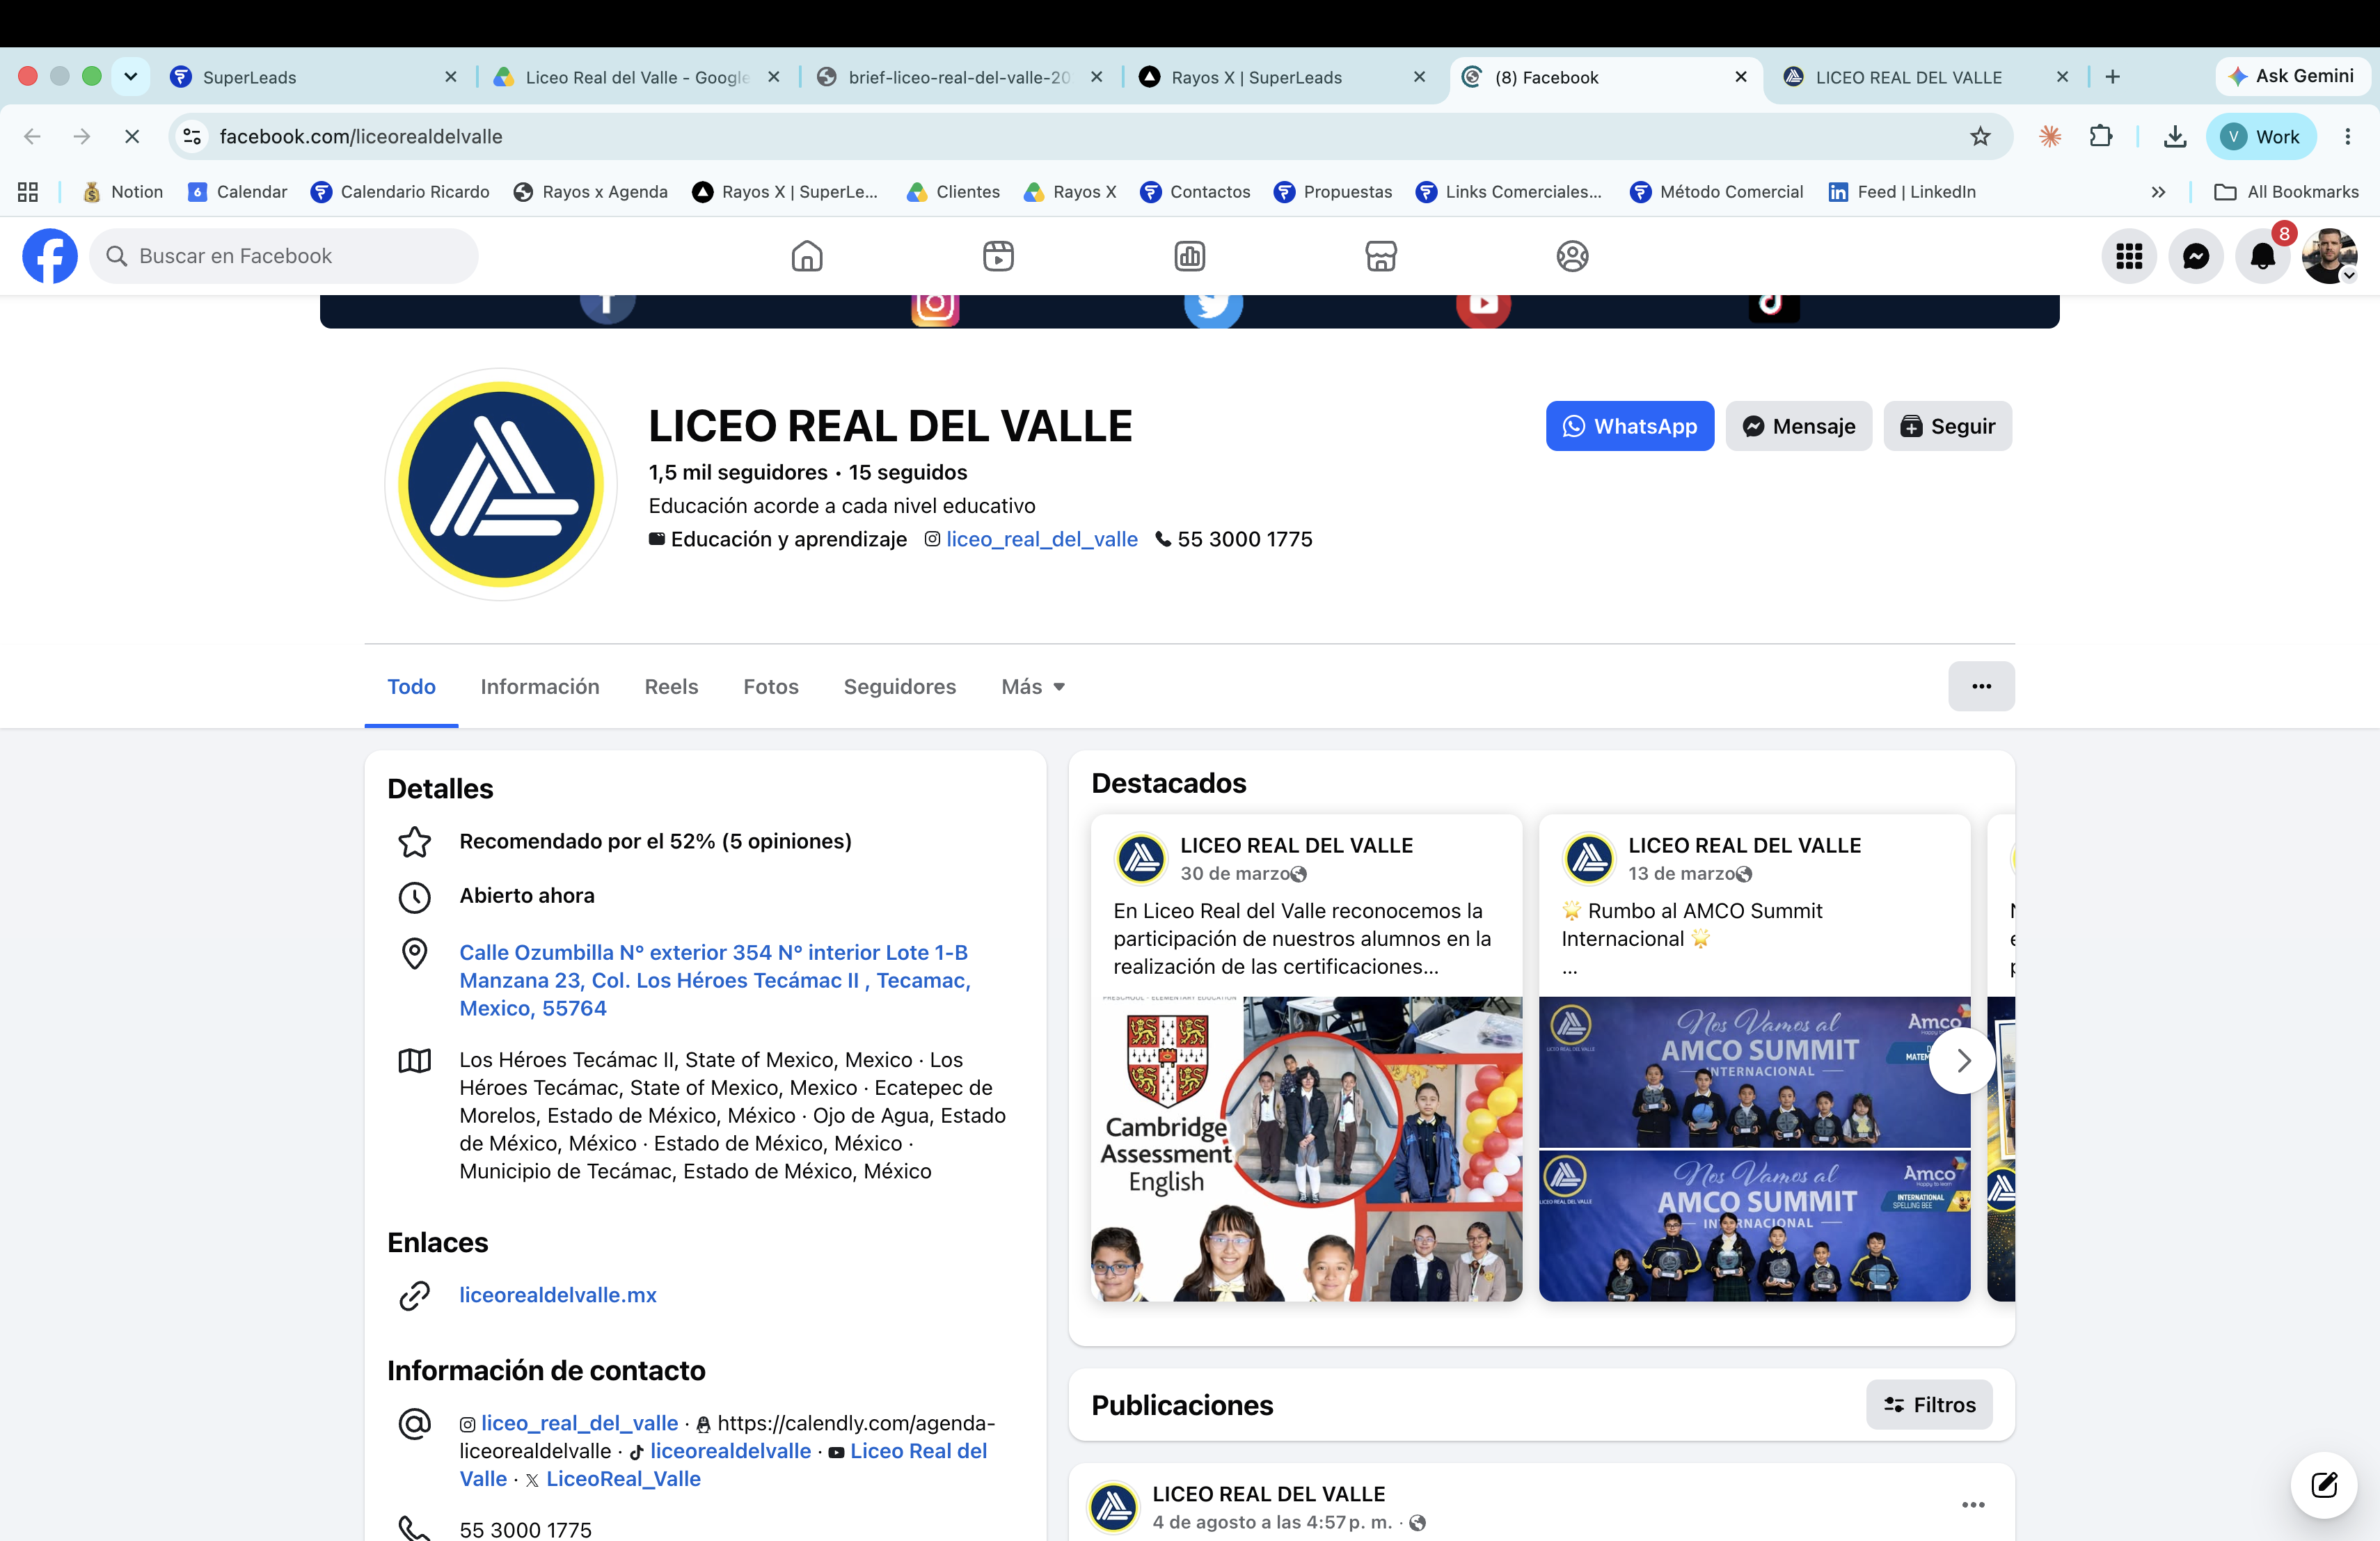Open account profile picture menu
2380x1541 pixels.
(2329, 256)
